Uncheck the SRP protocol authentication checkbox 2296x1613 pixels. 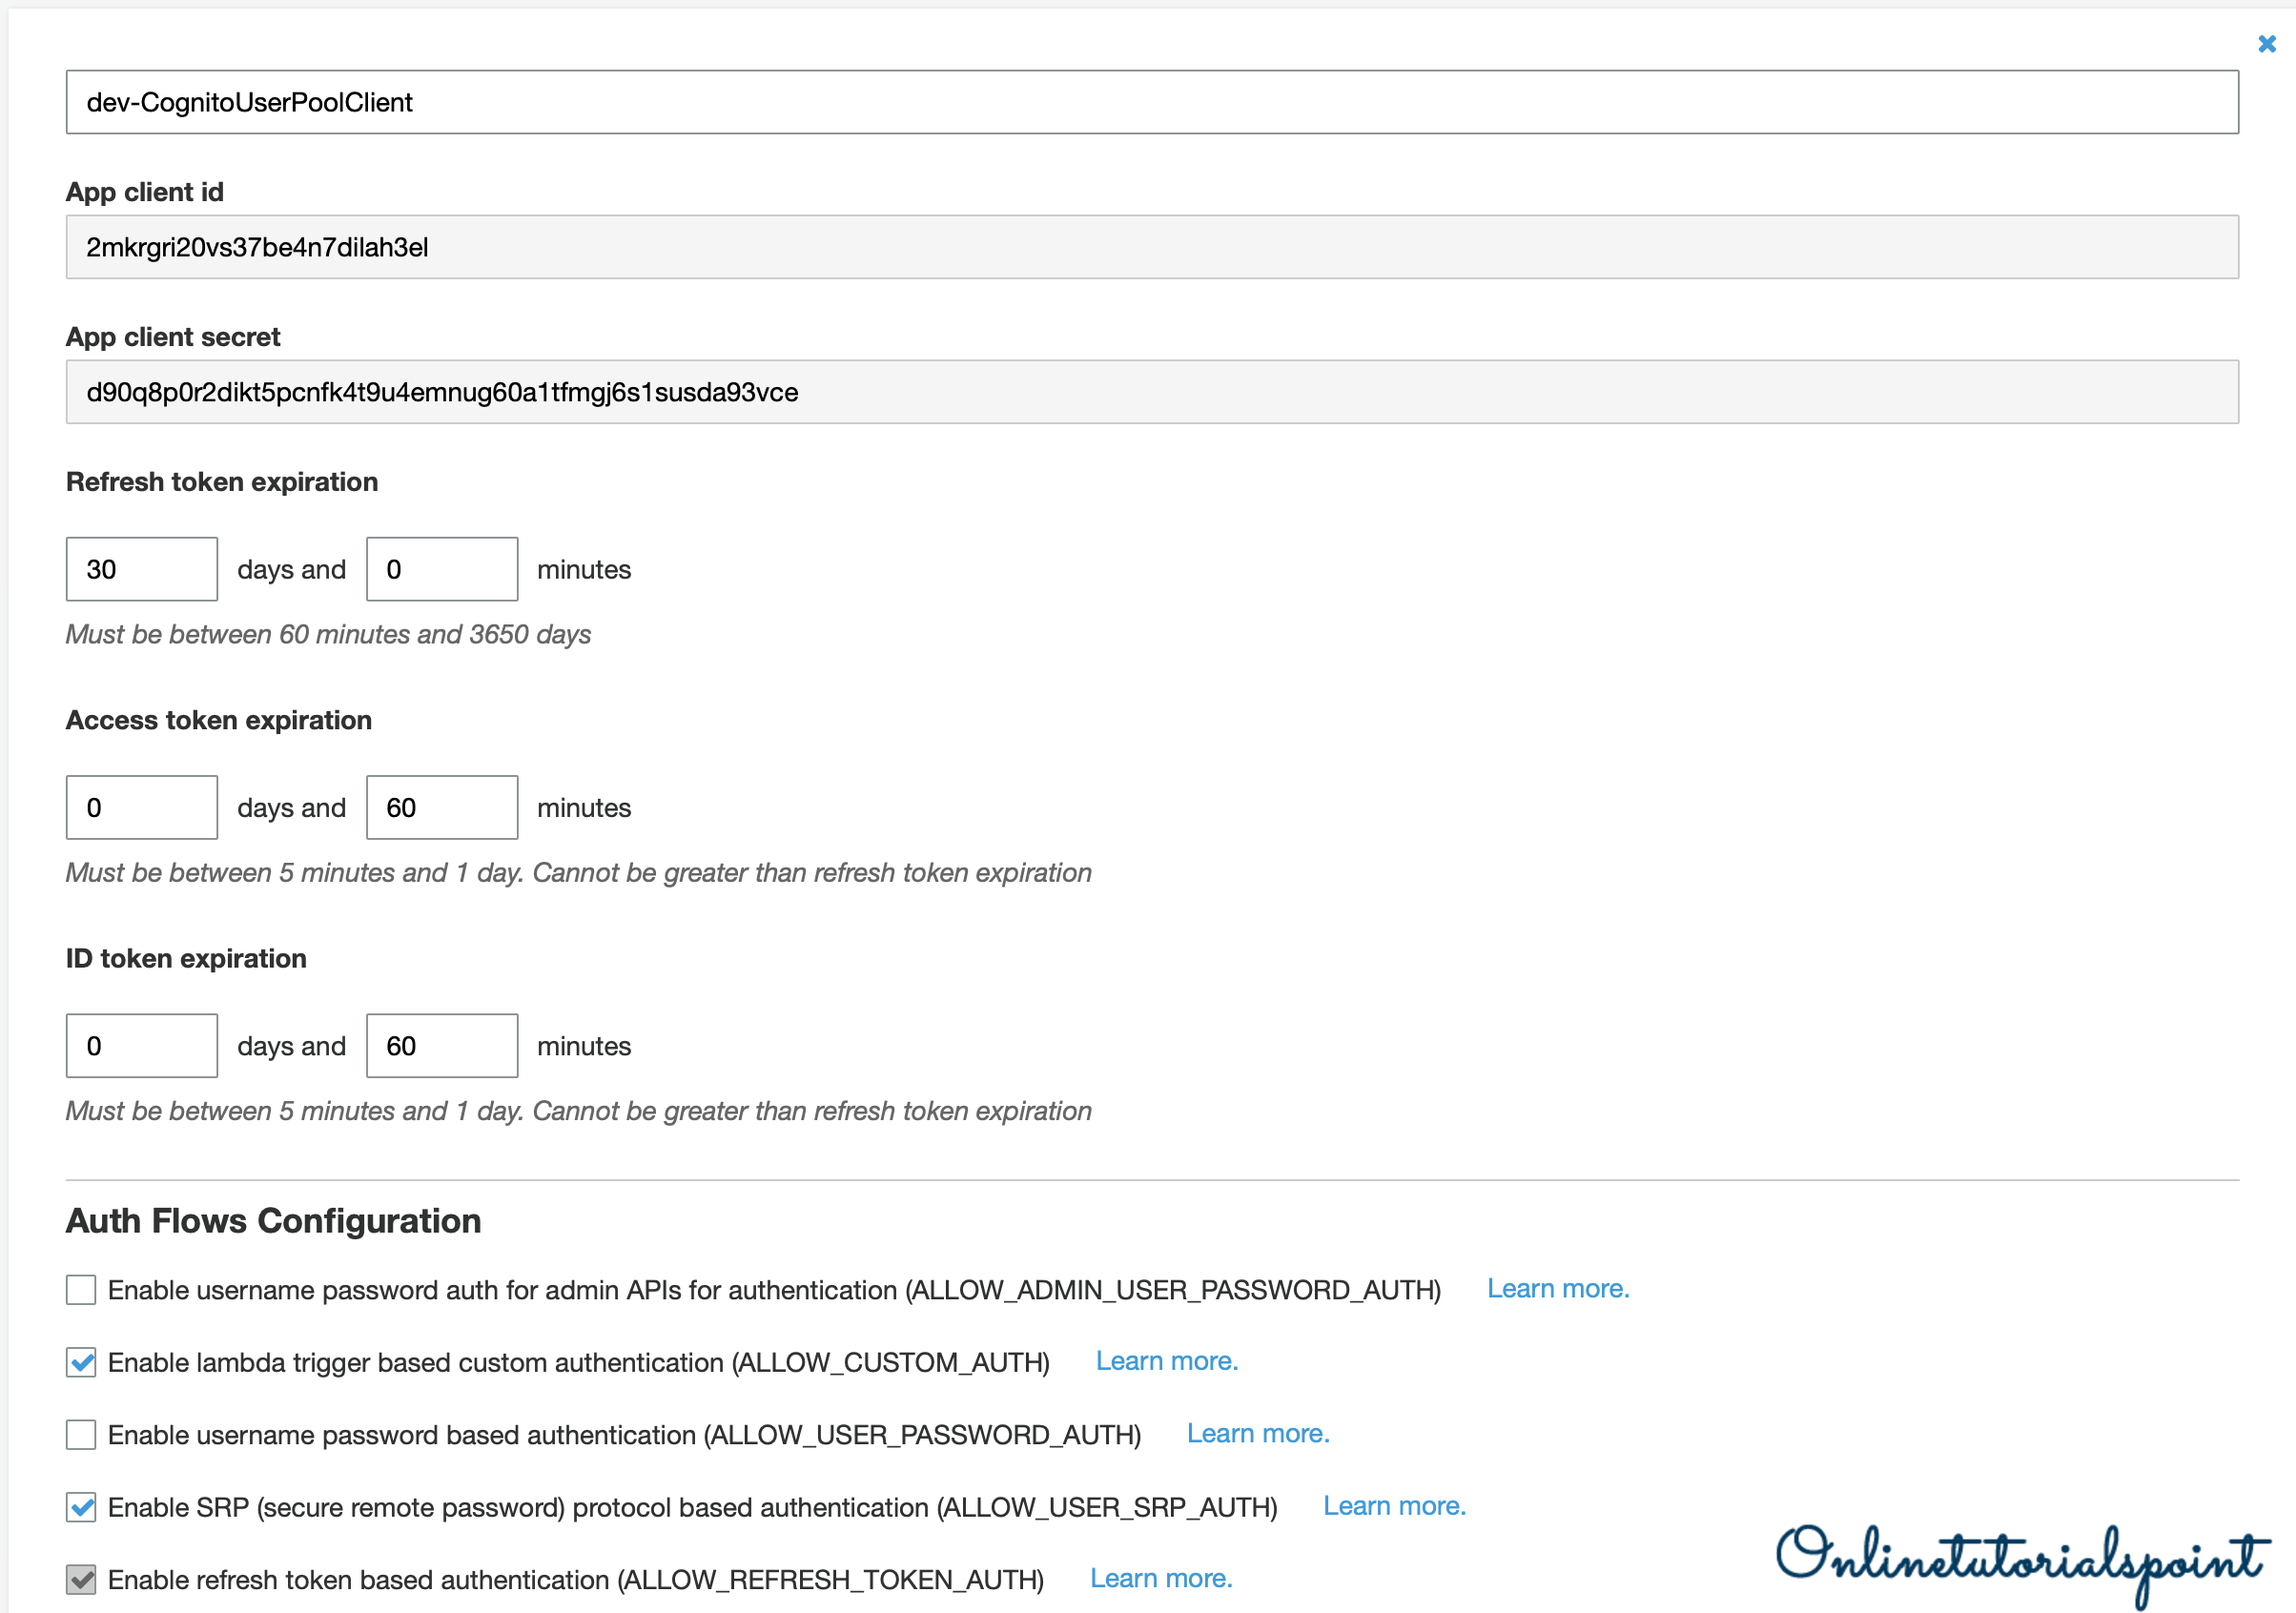click(x=81, y=1507)
